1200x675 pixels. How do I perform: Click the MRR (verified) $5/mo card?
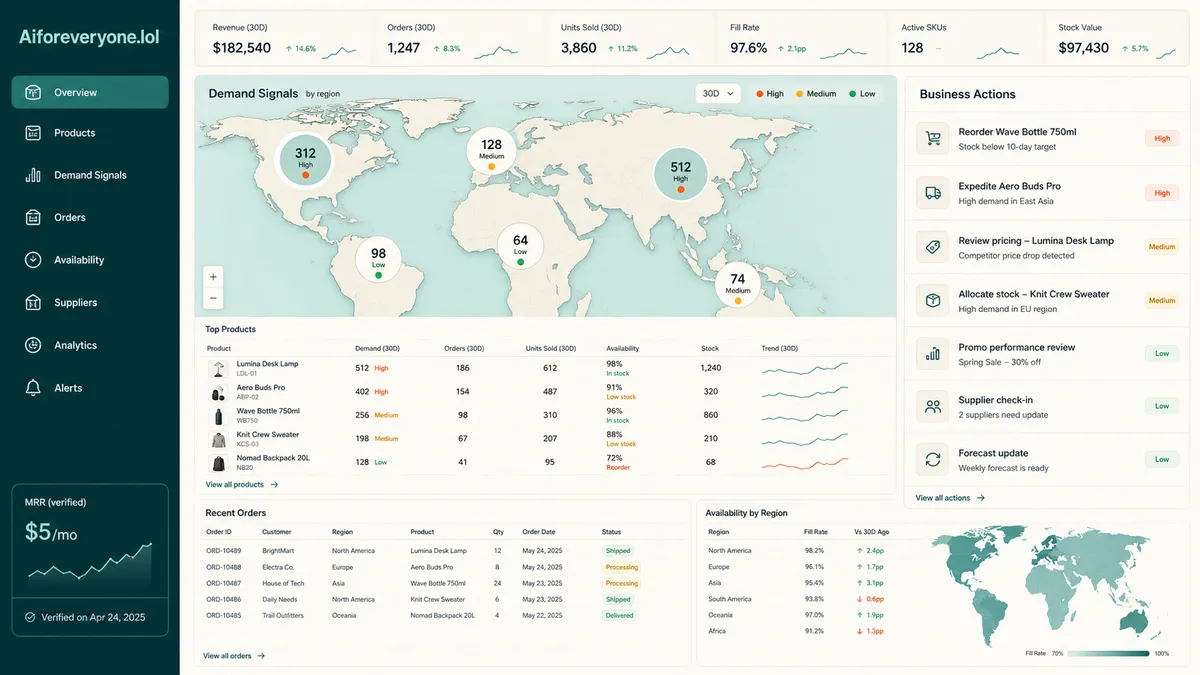tap(90, 560)
